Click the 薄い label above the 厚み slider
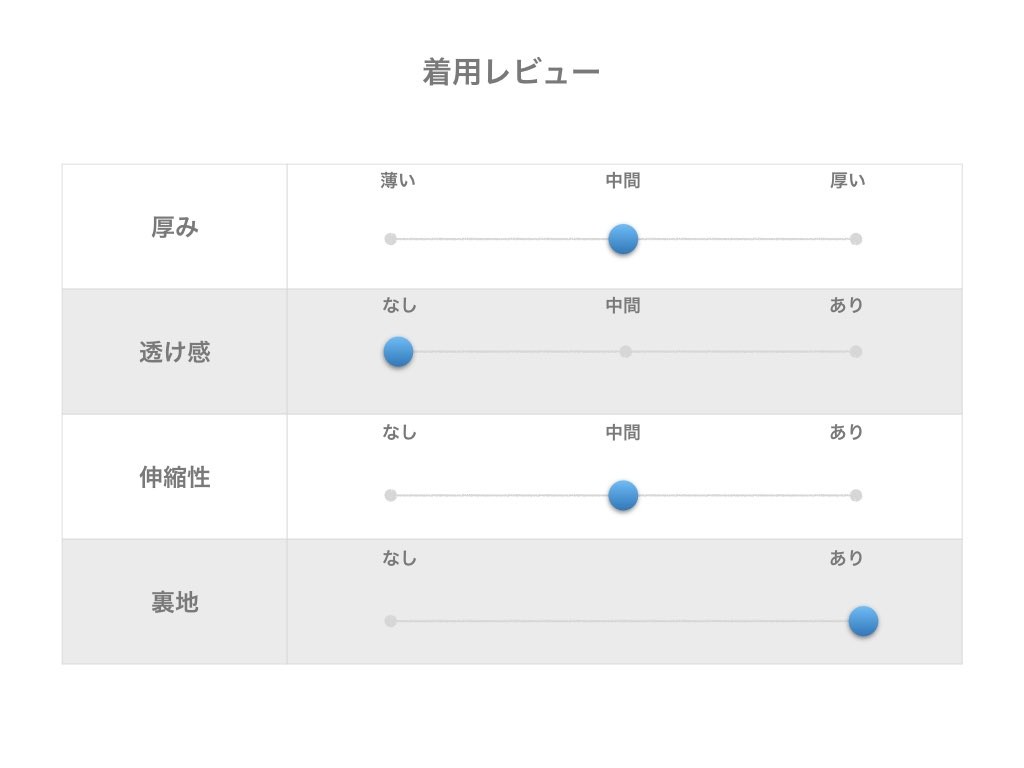Screen dimensions: 1024x768 click(x=398, y=181)
